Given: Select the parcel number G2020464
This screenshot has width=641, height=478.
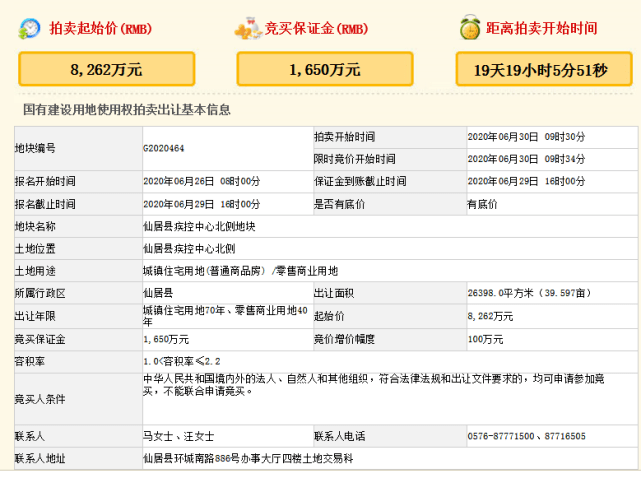Looking at the screenshot, I should [x=163, y=147].
